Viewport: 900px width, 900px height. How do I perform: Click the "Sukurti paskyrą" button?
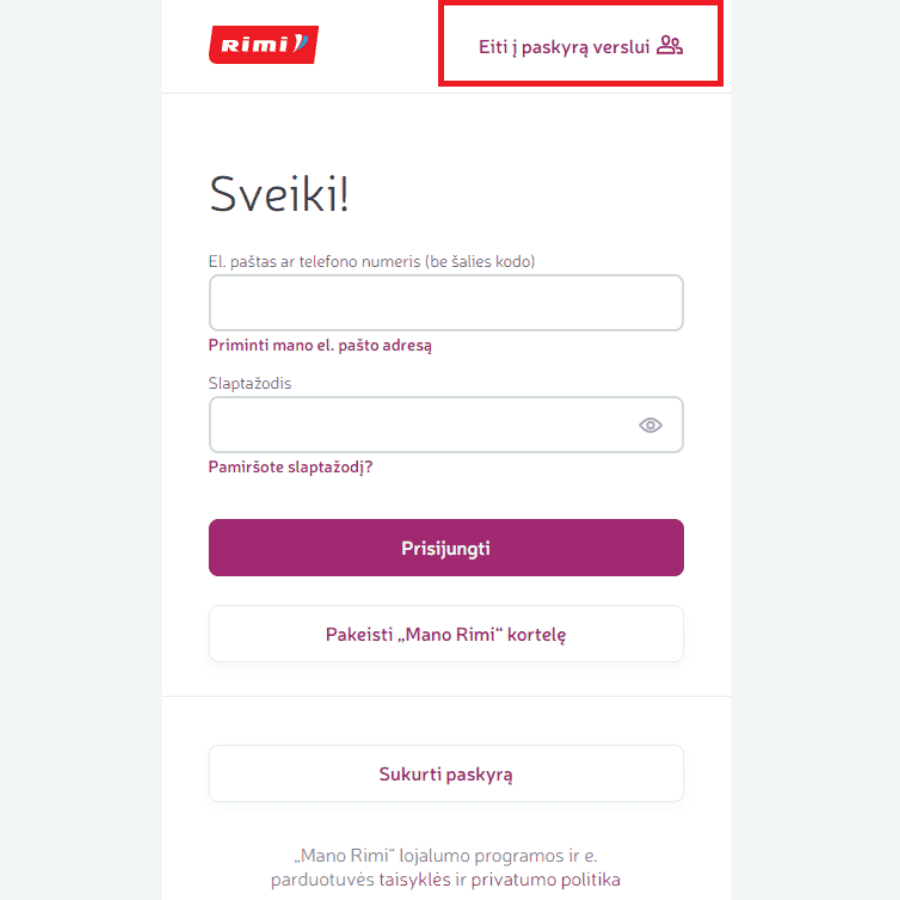[445, 774]
